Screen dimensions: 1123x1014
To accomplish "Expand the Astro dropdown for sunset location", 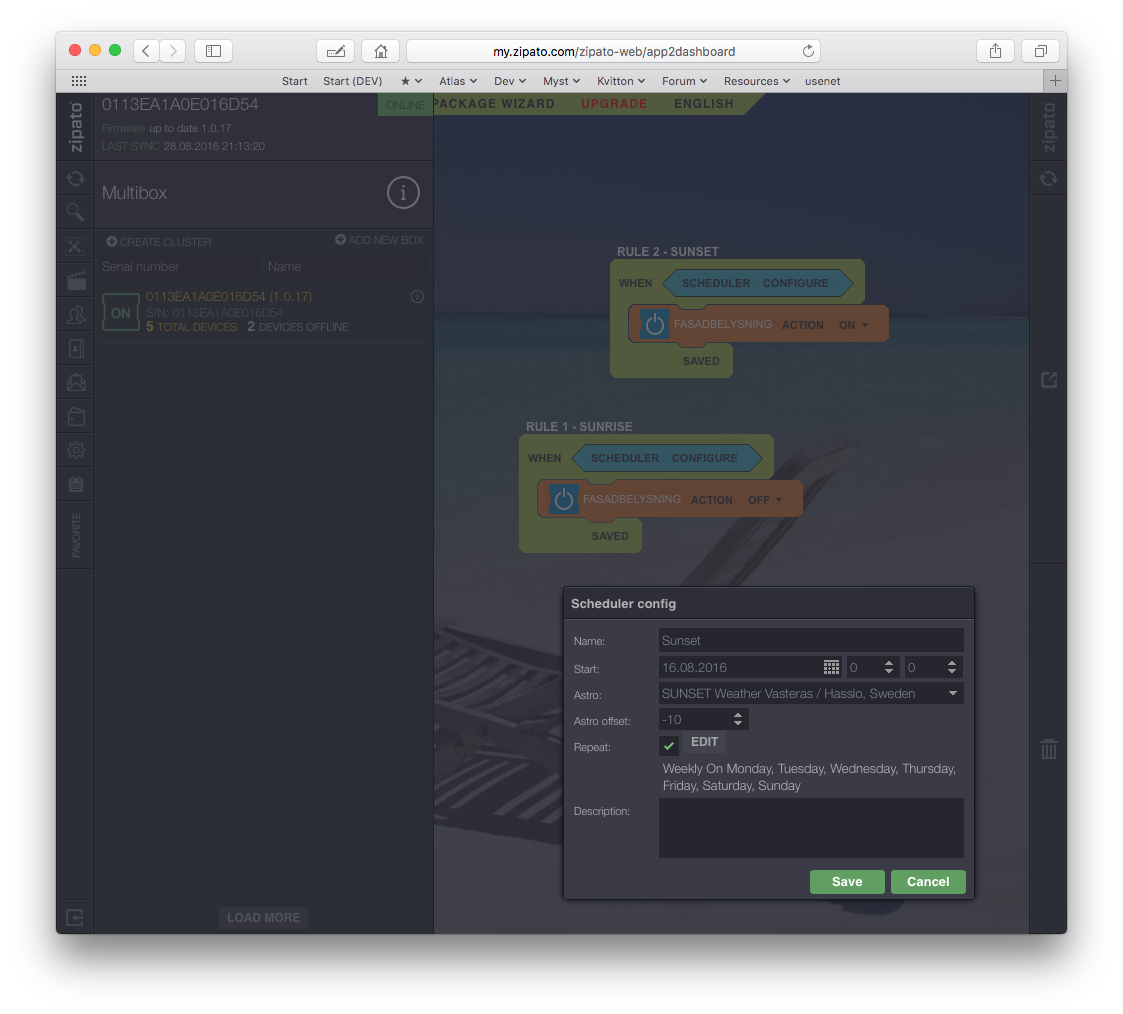I will tap(952, 693).
